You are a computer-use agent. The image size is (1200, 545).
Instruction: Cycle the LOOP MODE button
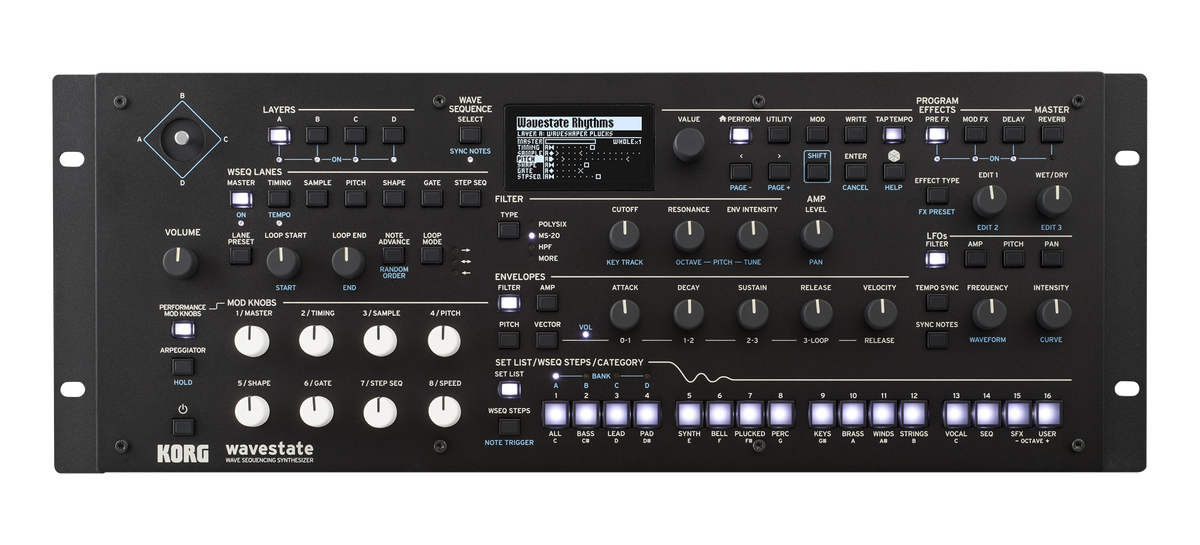coord(431,255)
